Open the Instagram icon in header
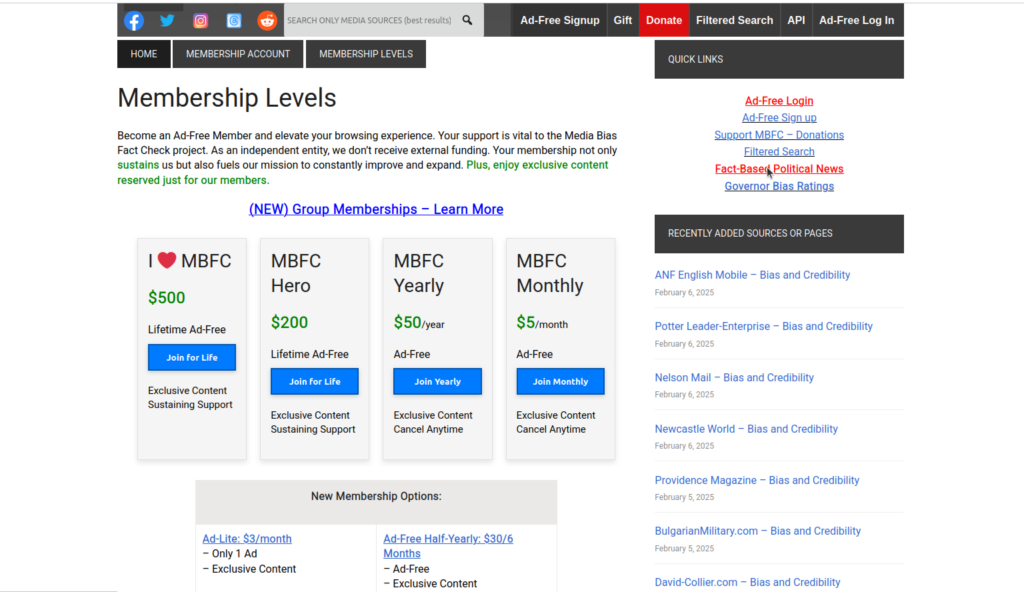 tap(200, 20)
